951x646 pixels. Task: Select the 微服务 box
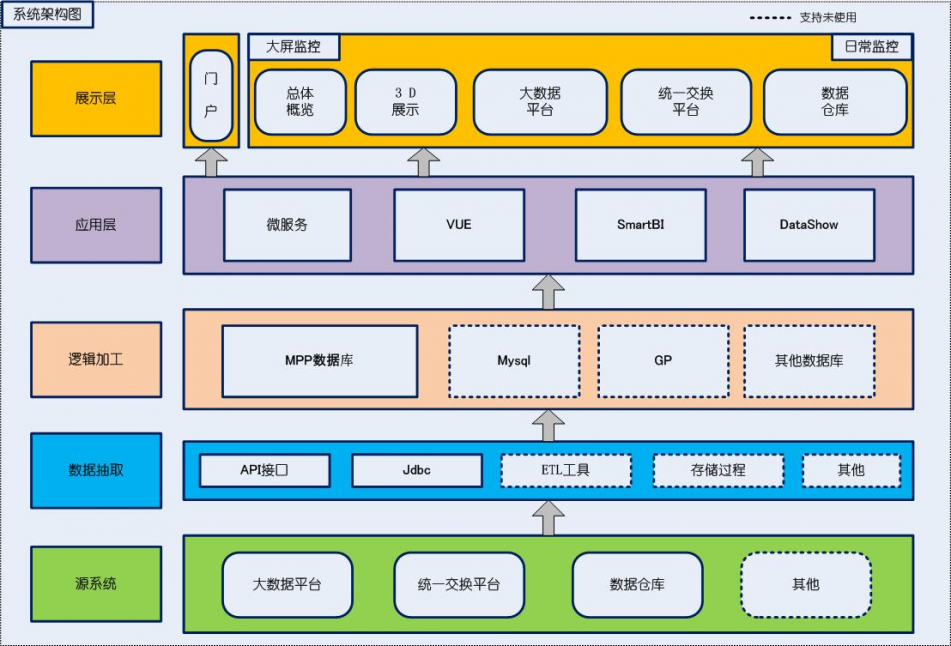pyautogui.click(x=287, y=225)
